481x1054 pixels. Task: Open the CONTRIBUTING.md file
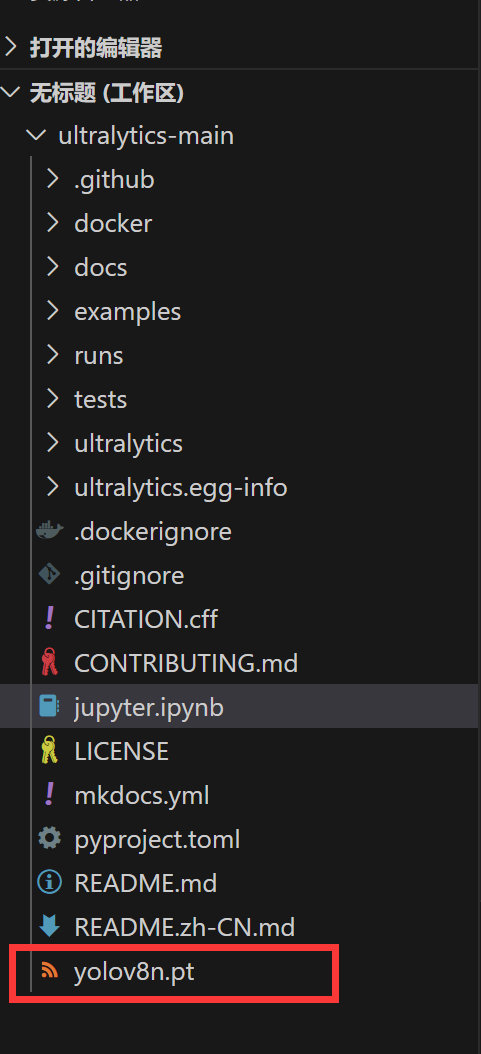(x=186, y=663)
